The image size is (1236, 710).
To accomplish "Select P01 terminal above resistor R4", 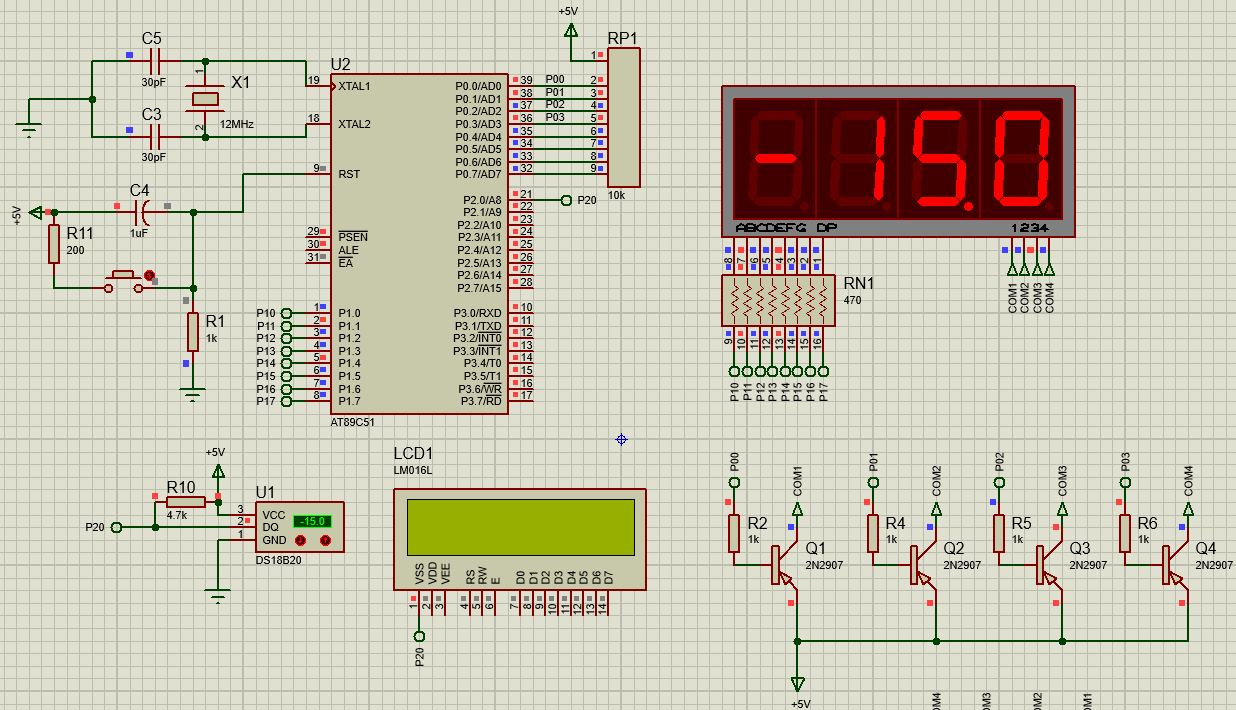I will 873,482.
